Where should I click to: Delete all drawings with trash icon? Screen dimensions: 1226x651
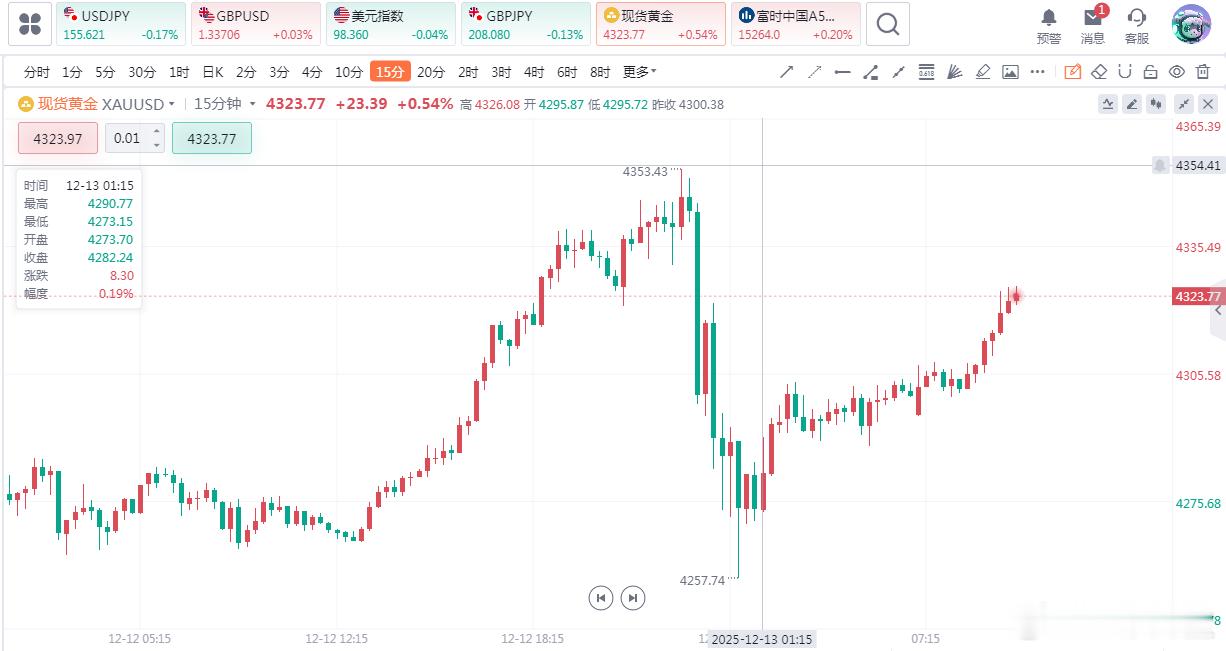[x=1203, y=72]
